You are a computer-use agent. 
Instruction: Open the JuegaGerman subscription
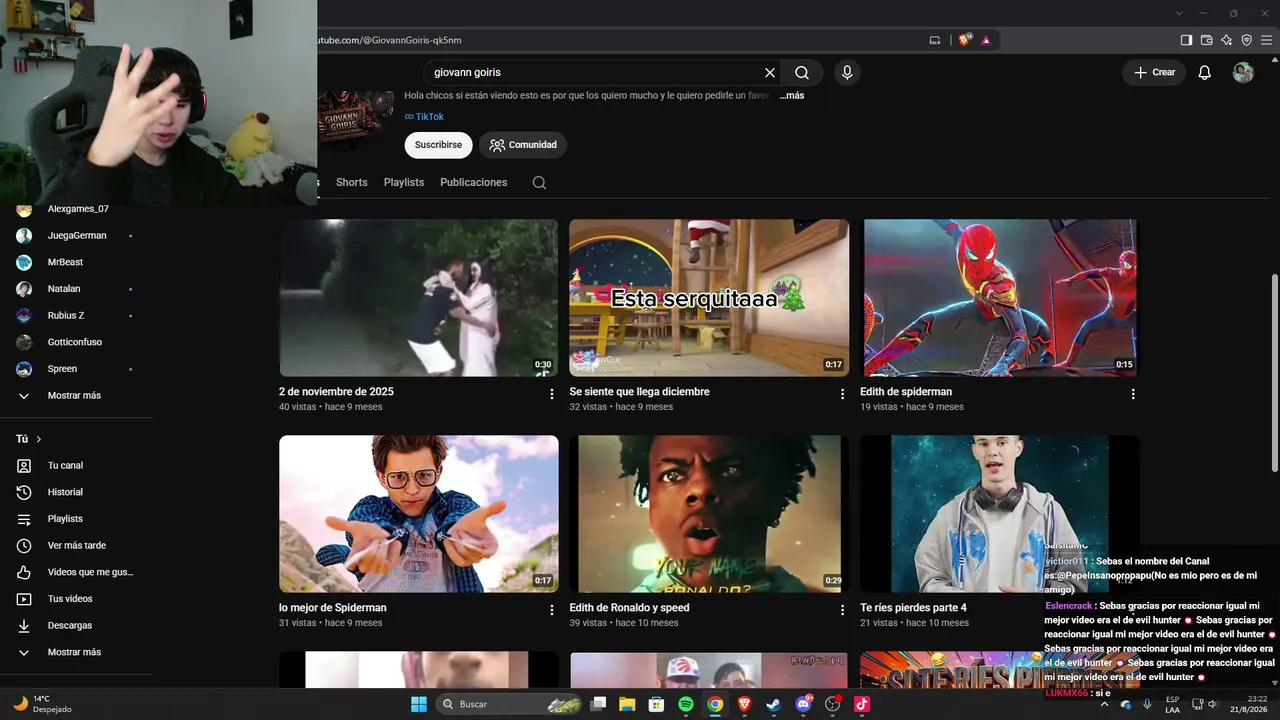tap(76, 236)
